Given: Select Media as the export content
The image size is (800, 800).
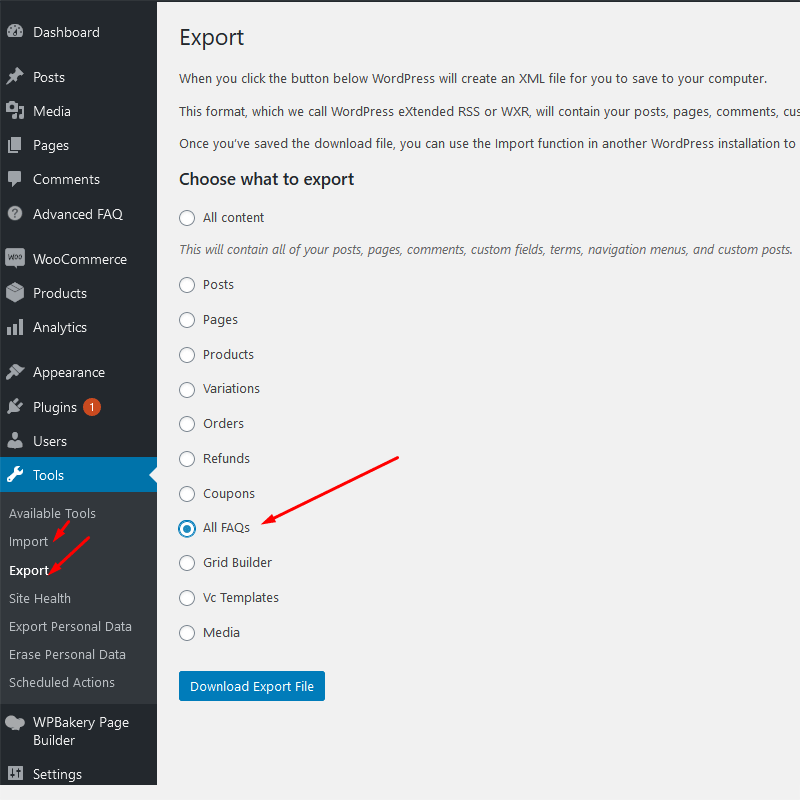Looking at the screenshot, I should coord(186,632).
